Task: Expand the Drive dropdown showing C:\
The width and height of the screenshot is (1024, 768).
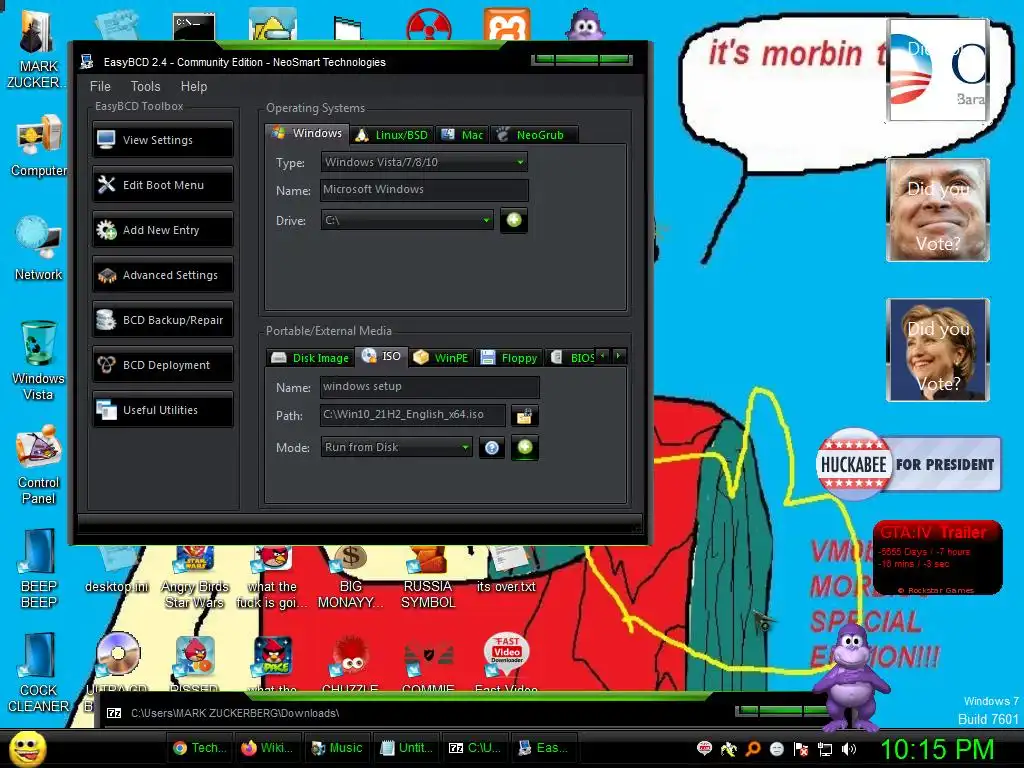Action: 407,220
